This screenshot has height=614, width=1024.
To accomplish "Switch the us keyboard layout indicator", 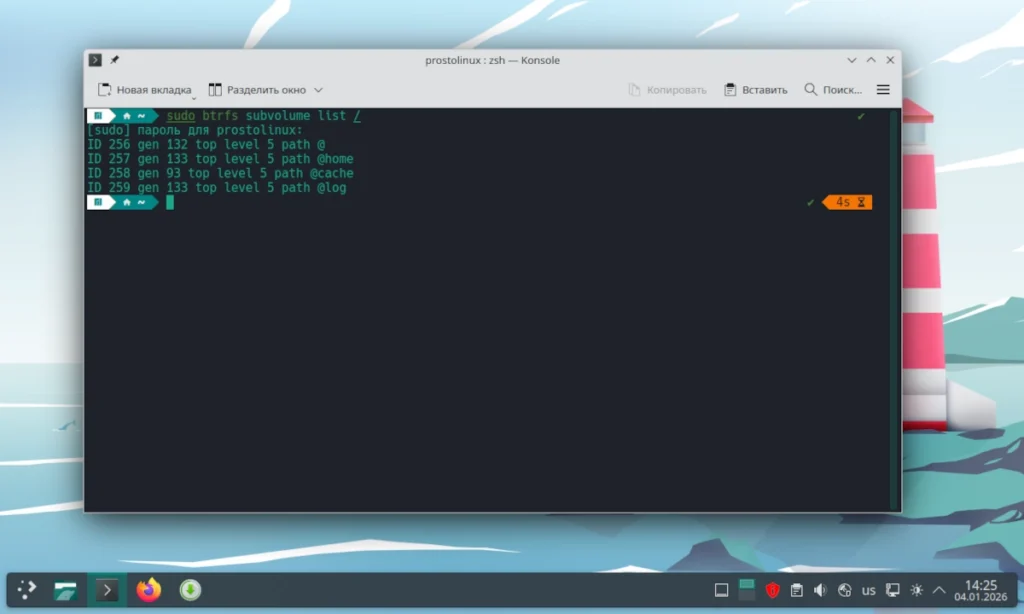I will pyautogui.click(x=869, y=590).
